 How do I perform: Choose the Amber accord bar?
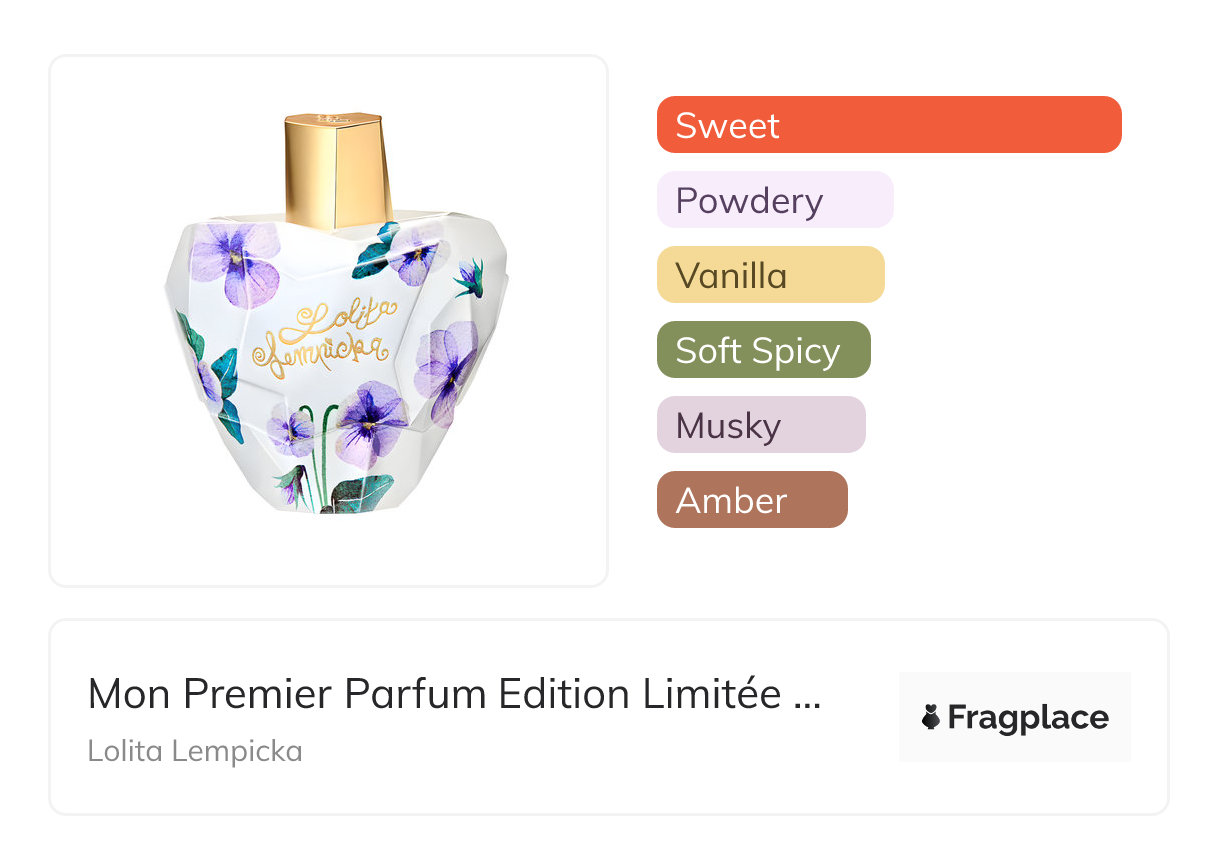click(751, 500)
